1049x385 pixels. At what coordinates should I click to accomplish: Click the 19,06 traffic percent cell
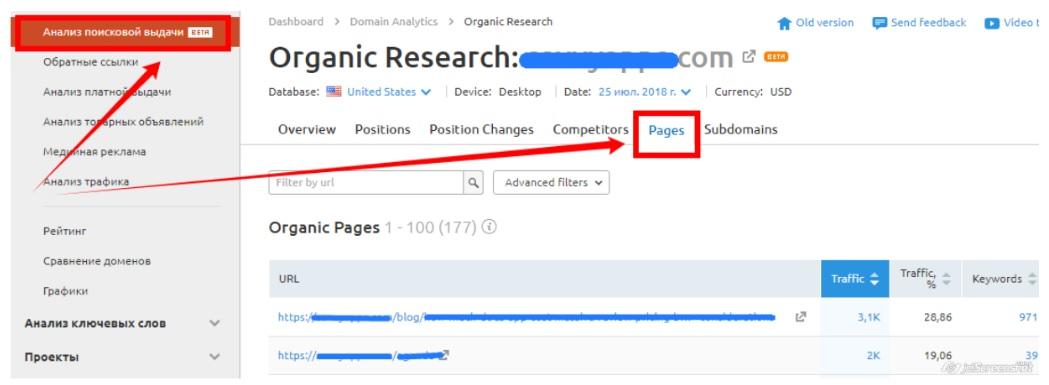click(938, 356)
